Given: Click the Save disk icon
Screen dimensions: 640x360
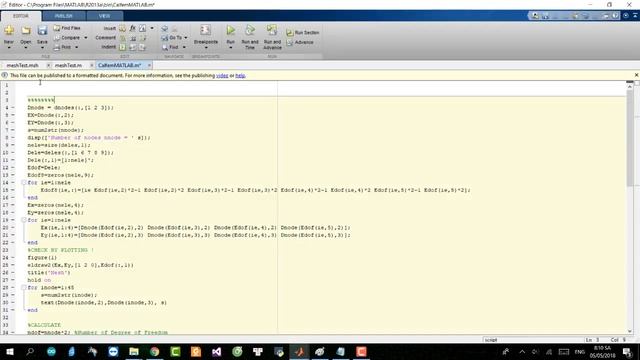Looking at the screenshot, I should pyautogui.click(x=42, y=30).
